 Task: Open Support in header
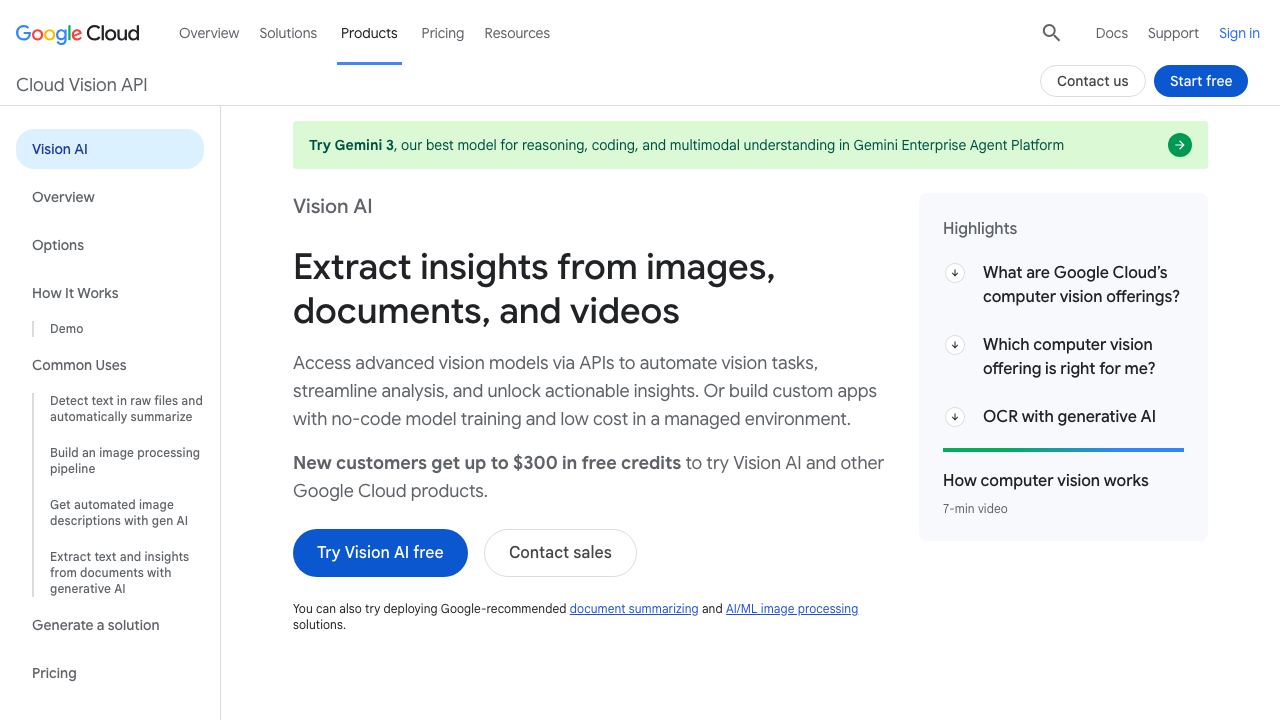click(1173, 33)
